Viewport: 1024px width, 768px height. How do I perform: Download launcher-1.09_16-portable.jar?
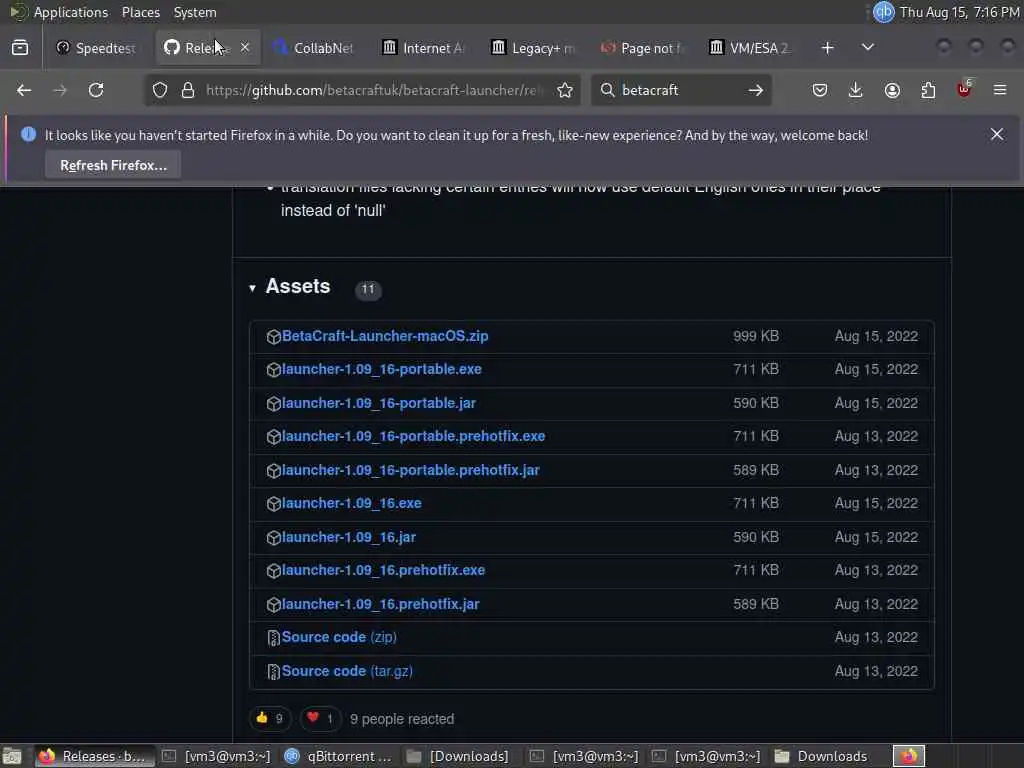379,404
